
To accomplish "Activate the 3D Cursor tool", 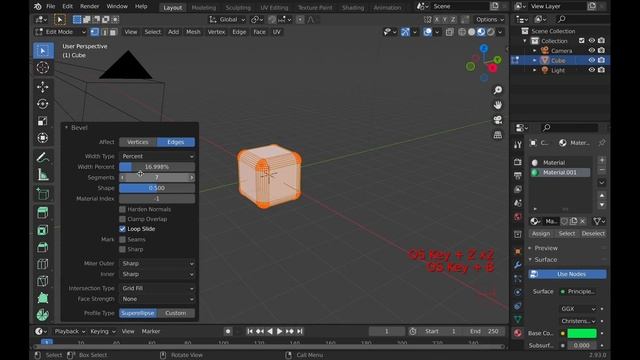I will click(43, 67).
